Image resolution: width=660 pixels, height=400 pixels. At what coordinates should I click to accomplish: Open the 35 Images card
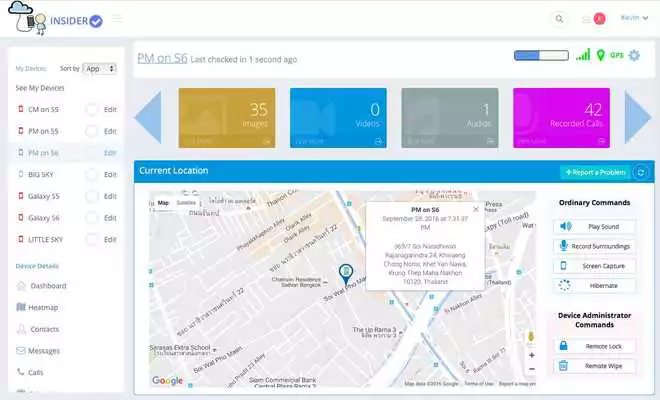tap(227, 118)
